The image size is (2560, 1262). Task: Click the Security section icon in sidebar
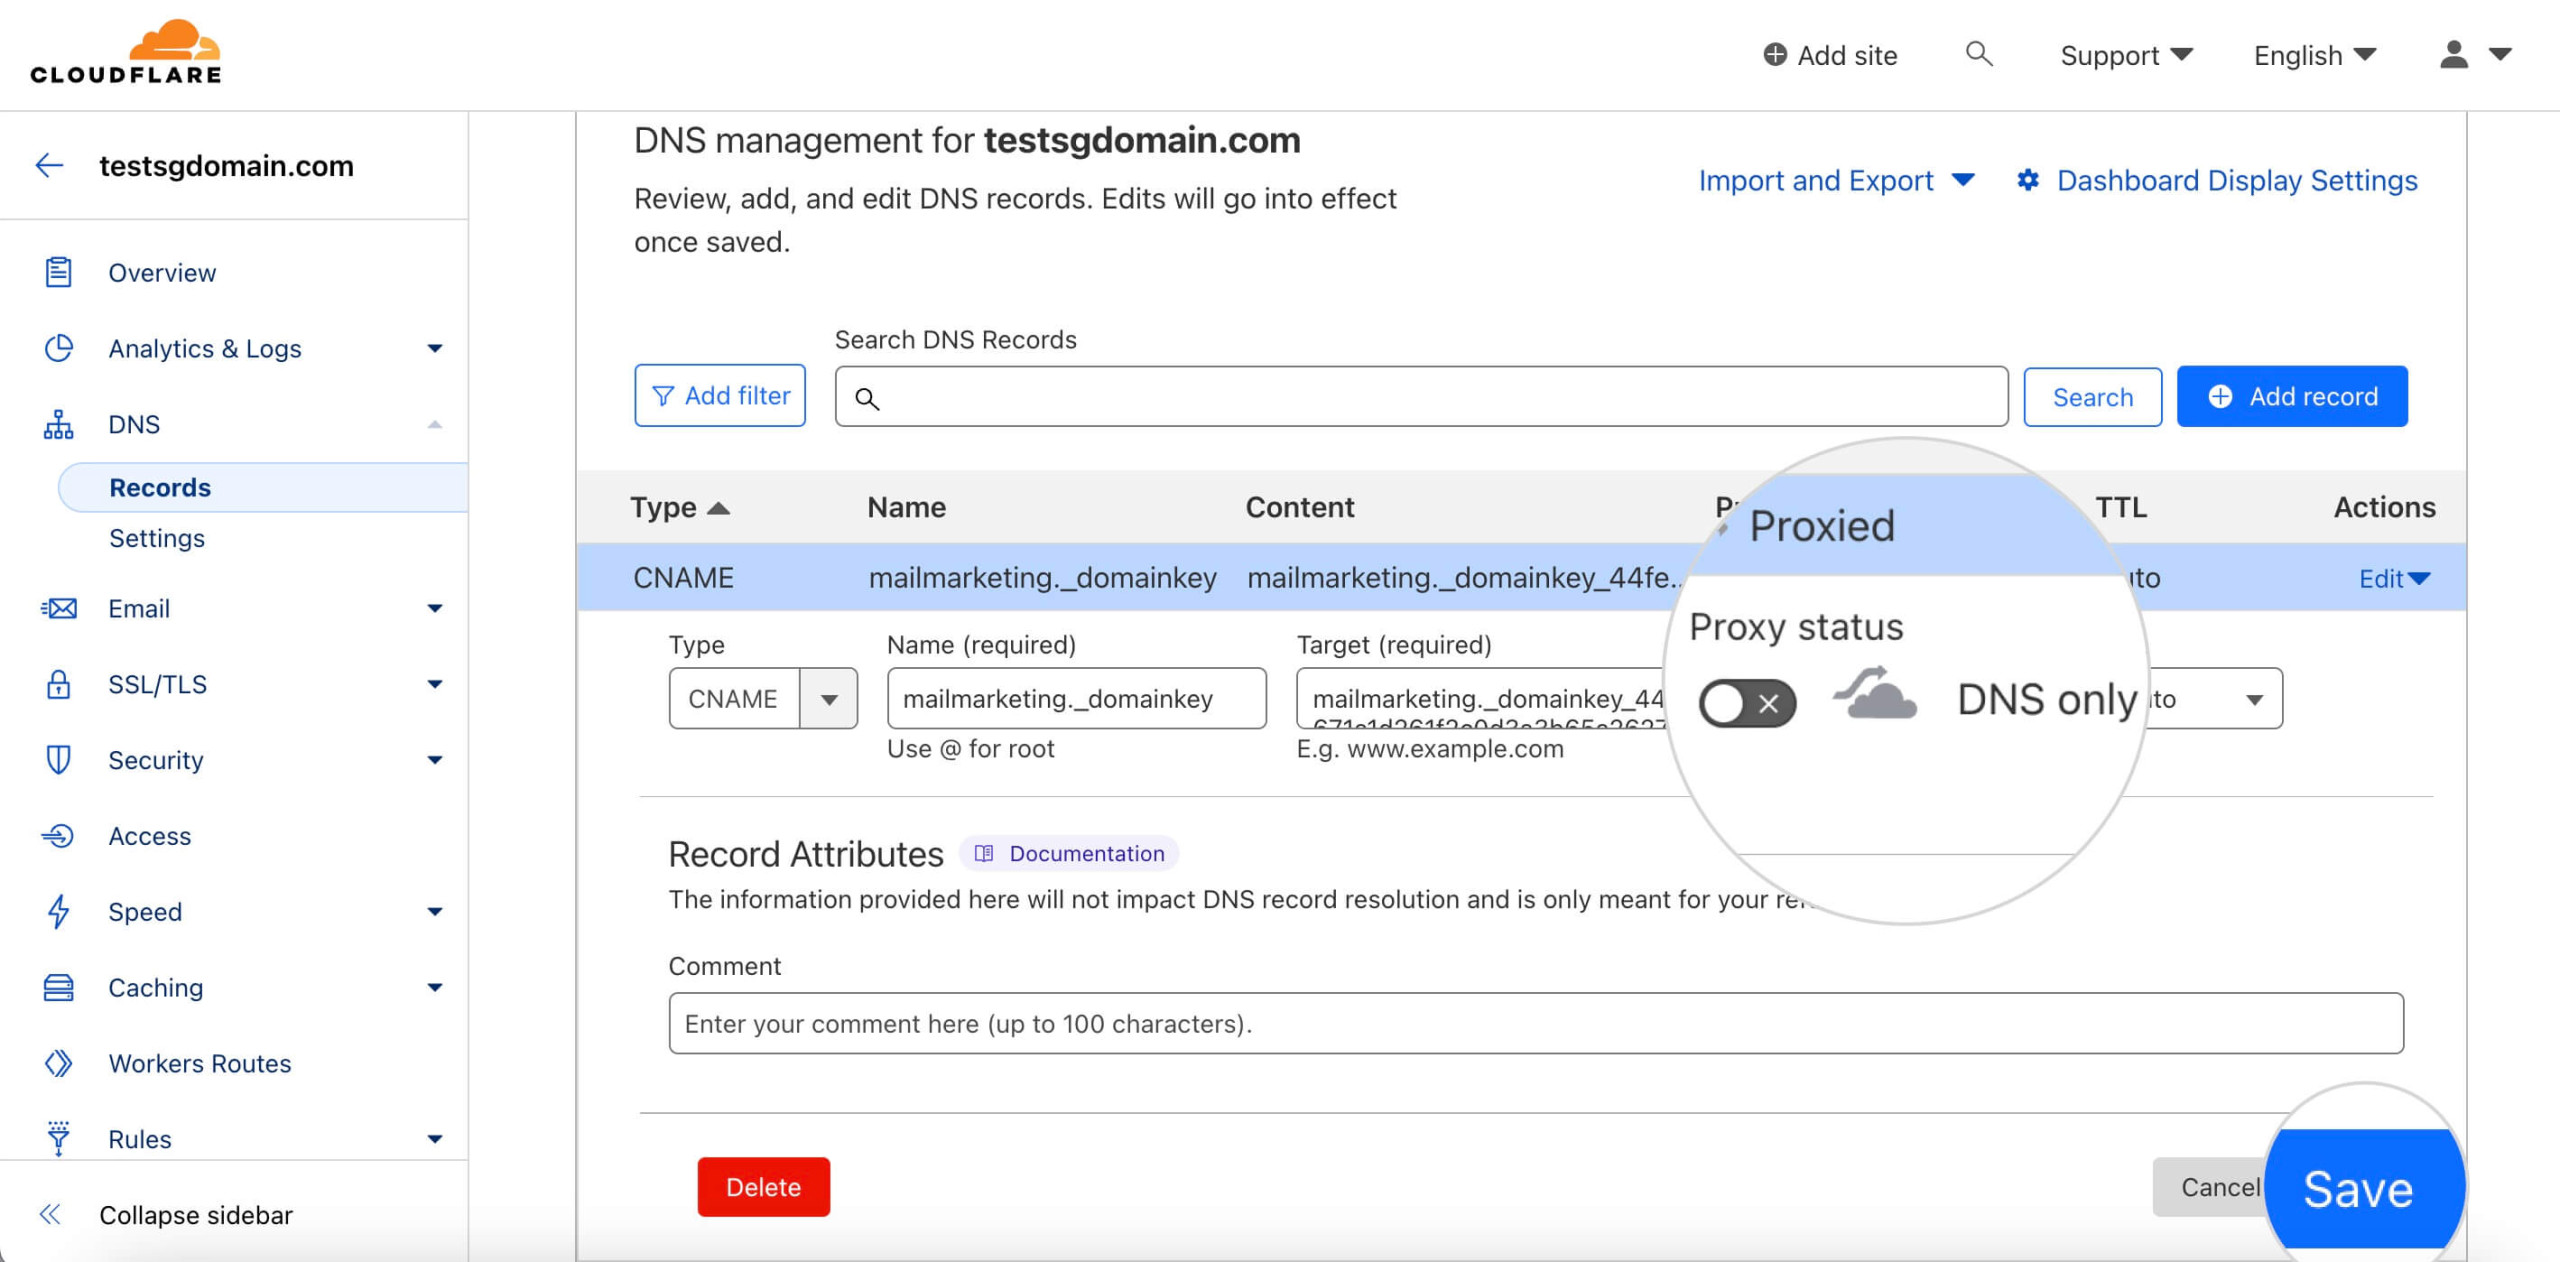(57, 759)
